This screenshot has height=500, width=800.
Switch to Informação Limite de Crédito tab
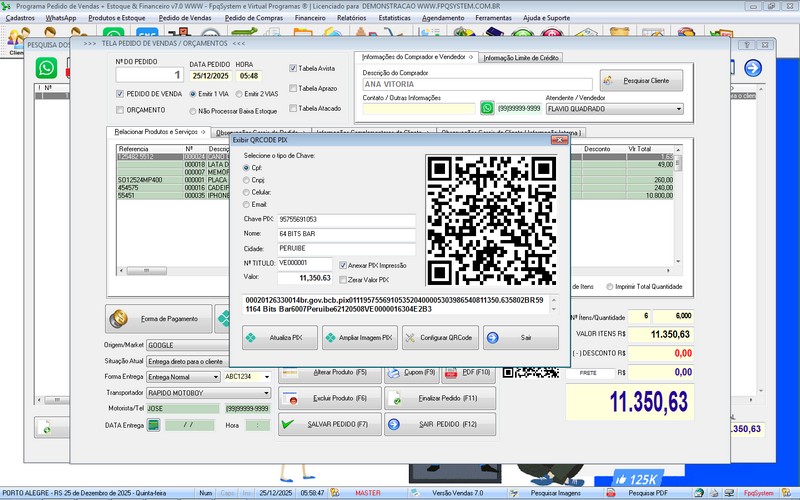pos(521,58)
